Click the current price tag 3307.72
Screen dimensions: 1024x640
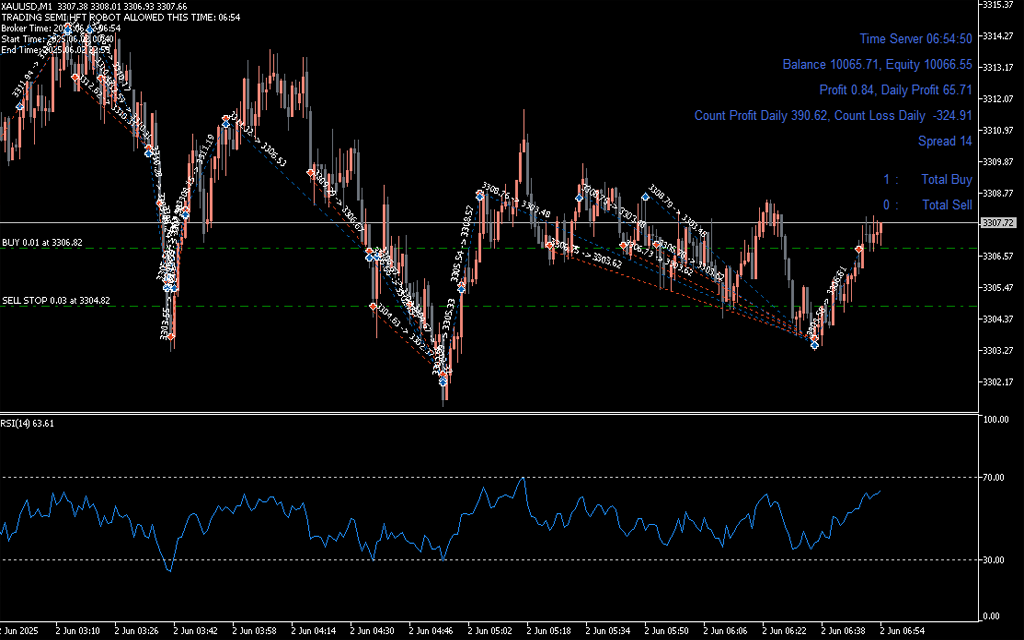point(999,222)
